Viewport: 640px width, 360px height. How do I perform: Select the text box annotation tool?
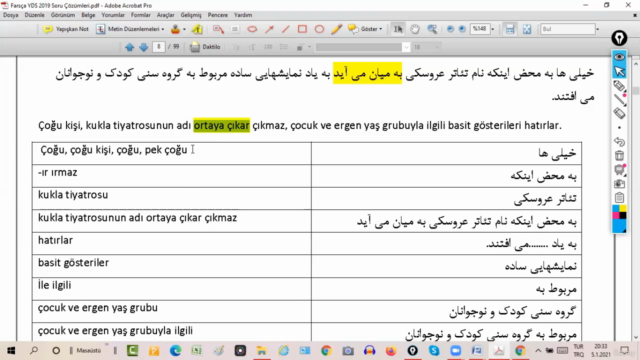(235, 29)
